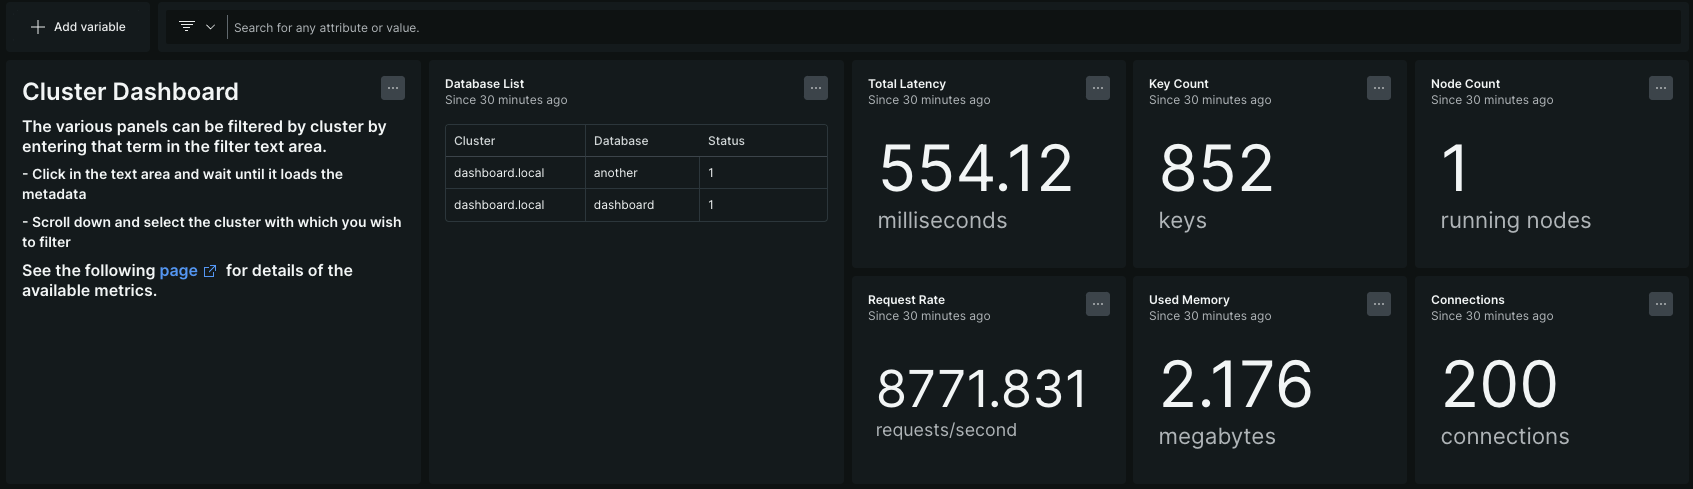Open Database List panel options menu
Screen dimensions: 1693x489
pyautogui.click(x=816, y=88)
